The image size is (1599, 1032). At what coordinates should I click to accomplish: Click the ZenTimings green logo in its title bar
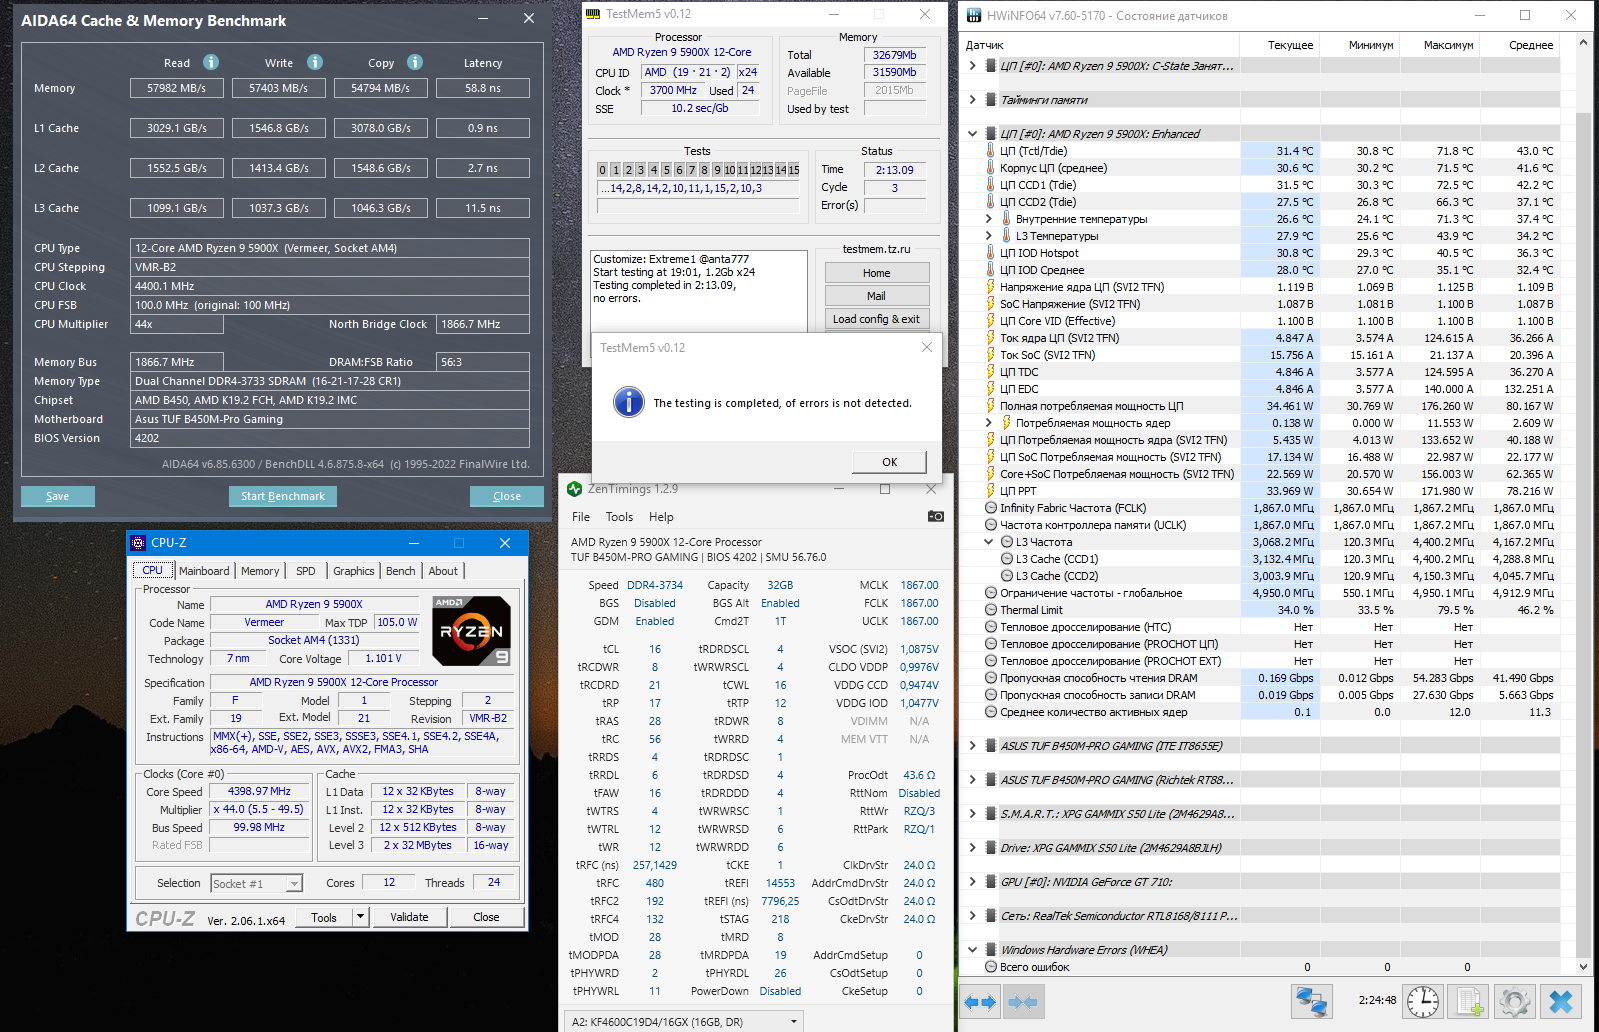point(574,489)
